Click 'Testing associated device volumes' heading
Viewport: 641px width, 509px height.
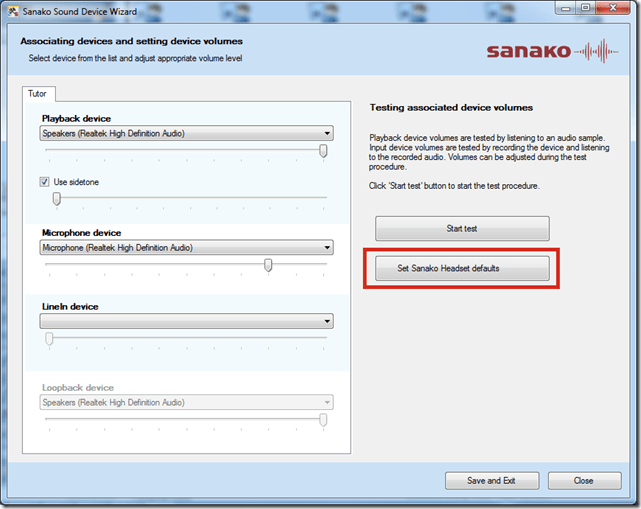click(451, 108)
